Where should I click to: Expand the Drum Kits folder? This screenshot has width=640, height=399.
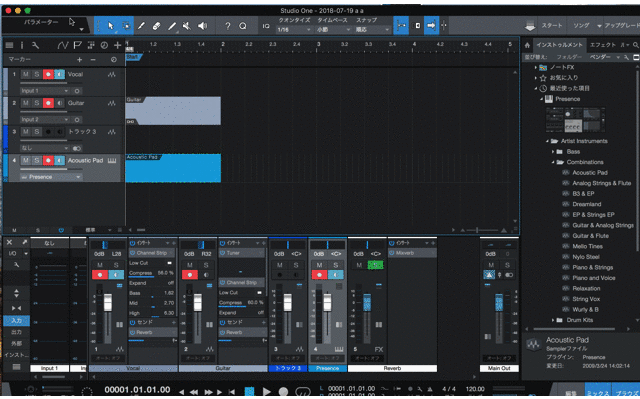(x=553, y=320)
